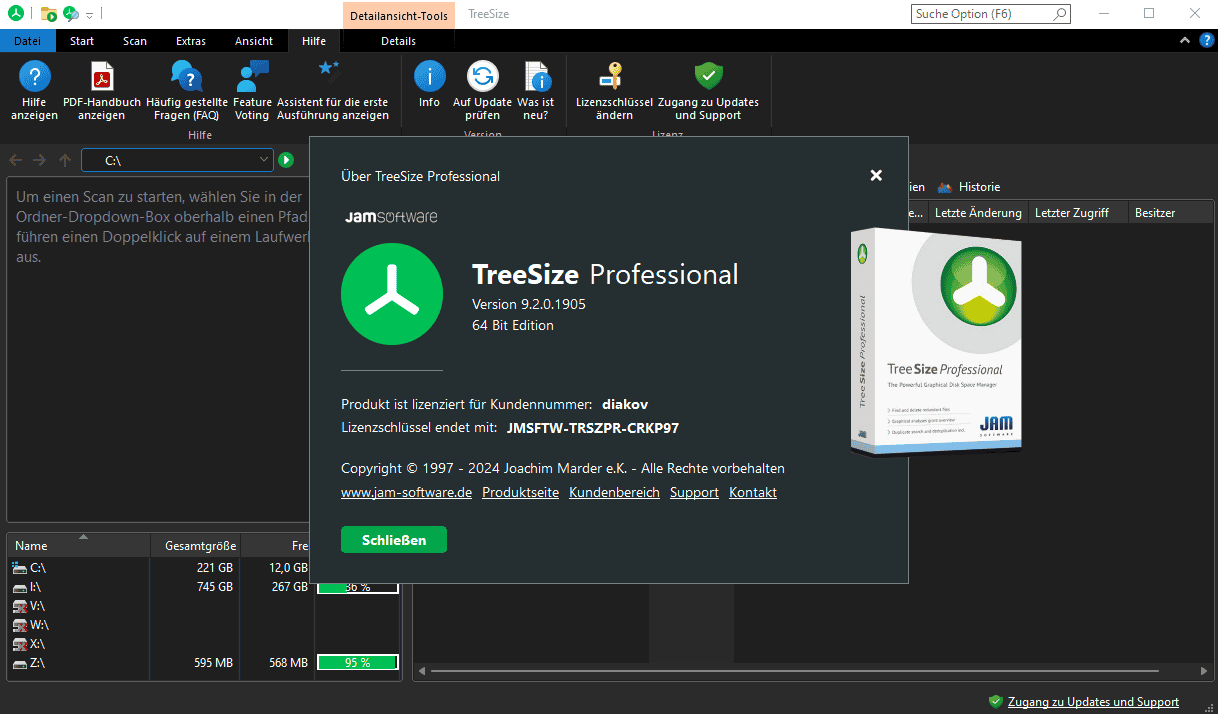Viewport: 1218px width, 714px height.
Task: Close the Über TreeSize Professional dialog with X
Action: [876, 175]
